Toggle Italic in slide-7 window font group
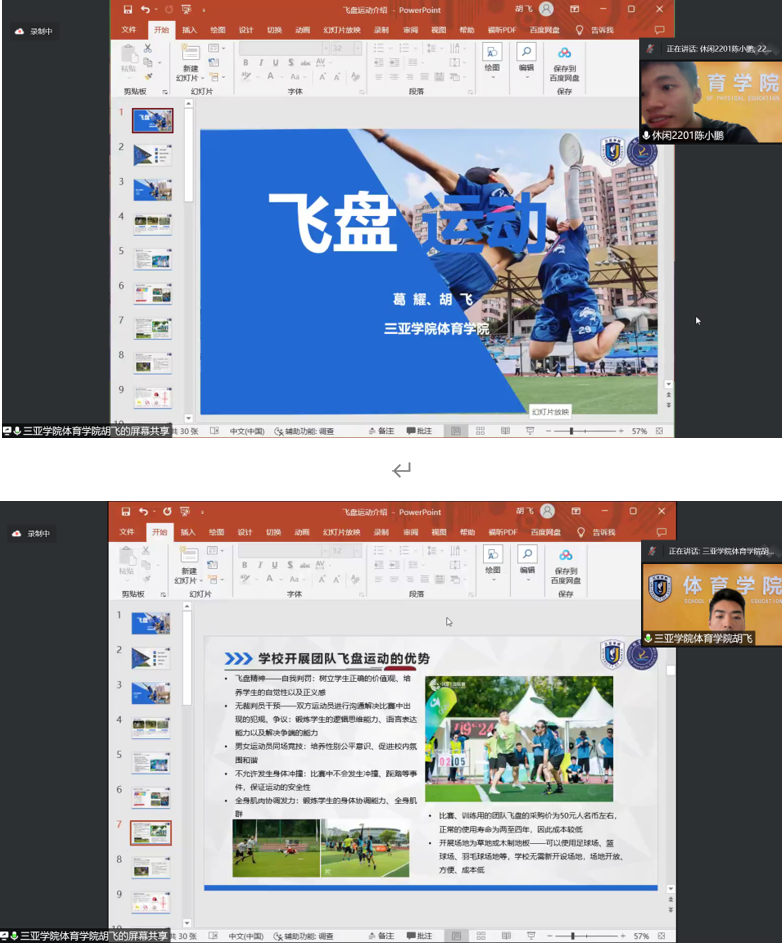 (259, 565)
